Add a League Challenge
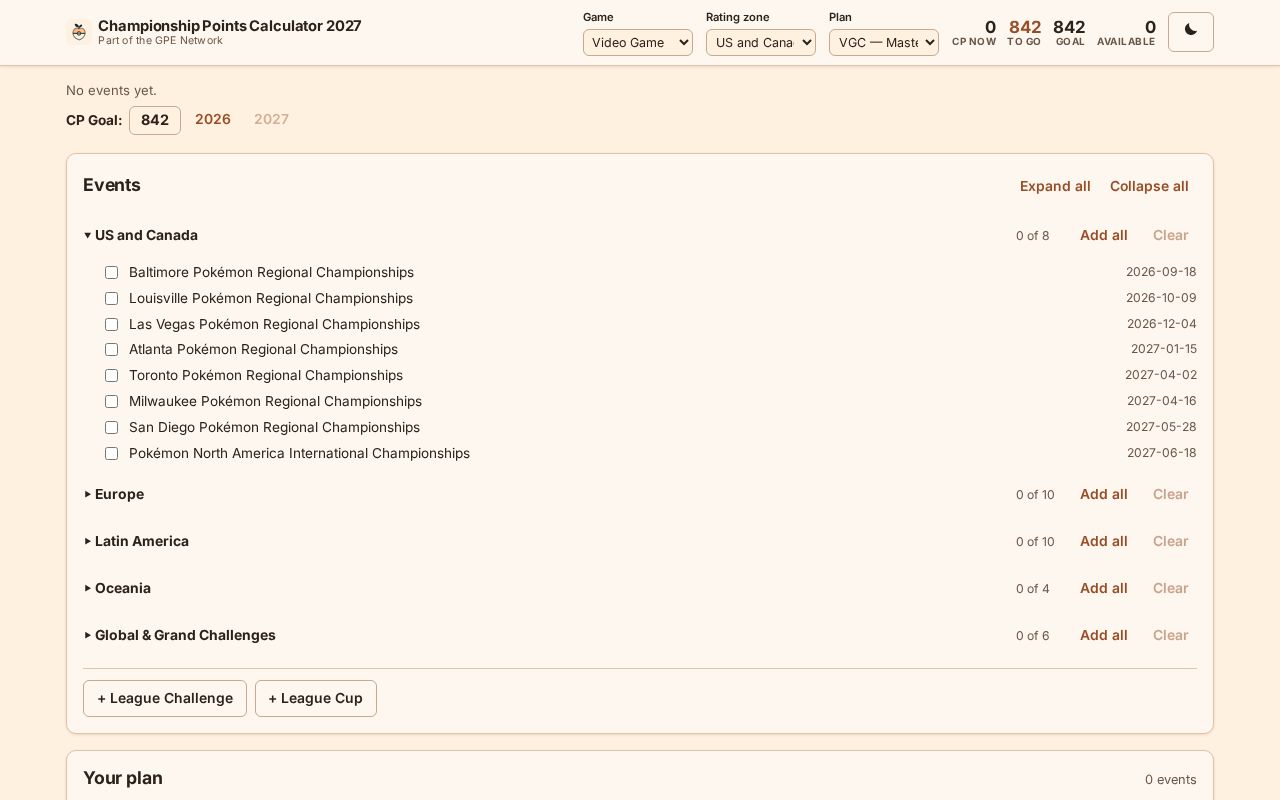Screen dimensions: 1280x800 pos(165,699)
